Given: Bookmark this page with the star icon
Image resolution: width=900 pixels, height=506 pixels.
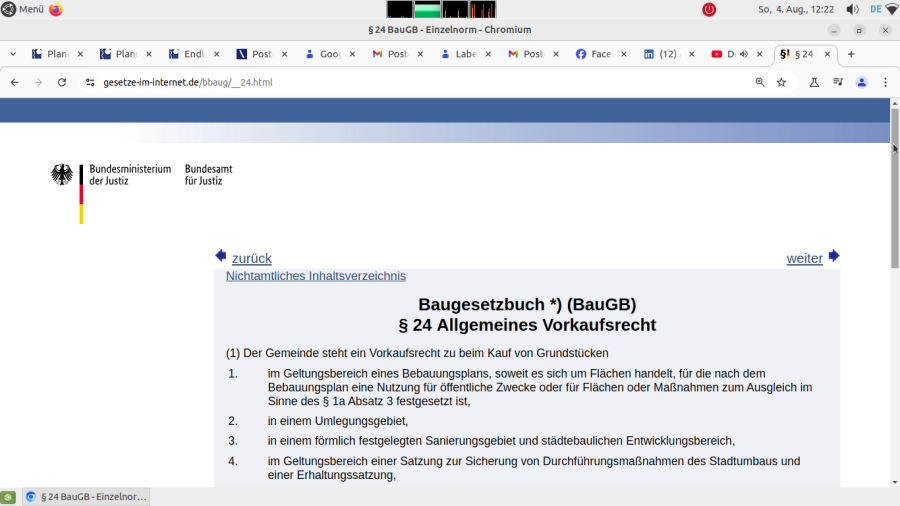Looking at the screenshot, I should tap(781, 82).
